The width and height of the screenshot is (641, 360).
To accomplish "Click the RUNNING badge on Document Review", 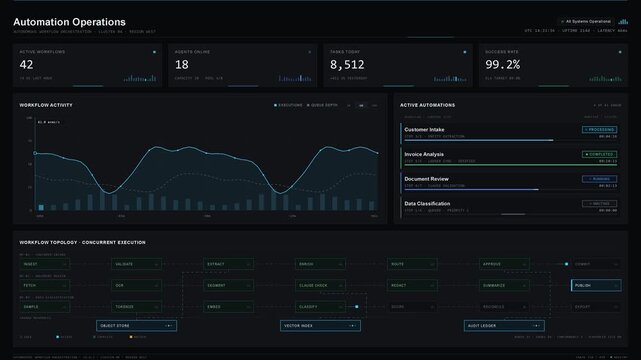I will pos(599,179).
